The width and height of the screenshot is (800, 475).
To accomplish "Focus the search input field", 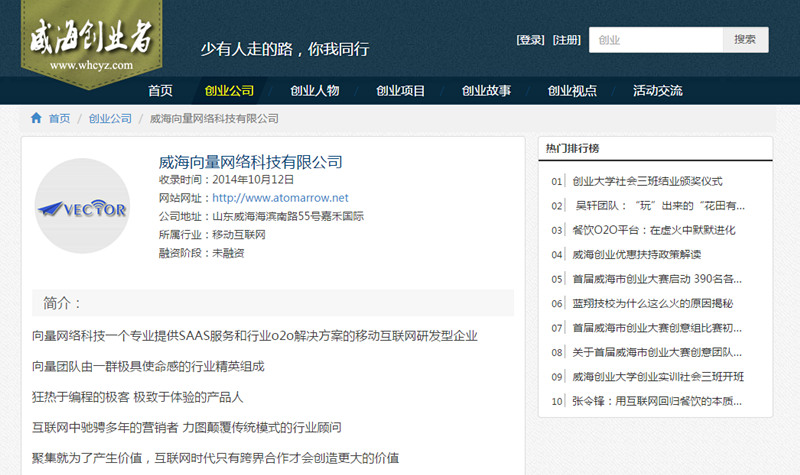I will (656, 40).
